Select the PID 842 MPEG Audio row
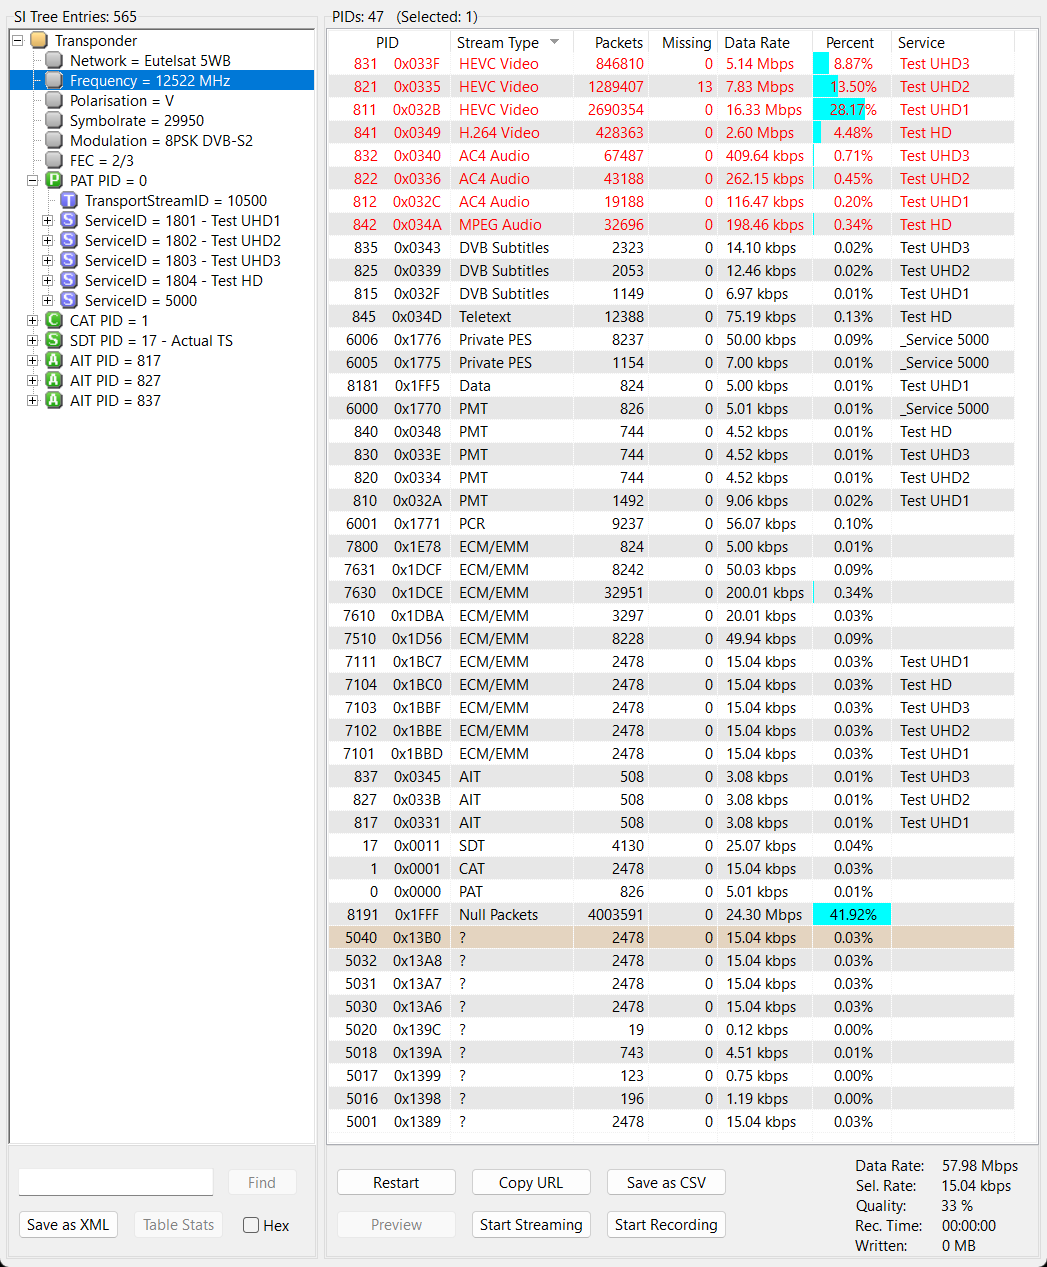This screenshot has height=1267, width=1047. [x=671, y=225]
